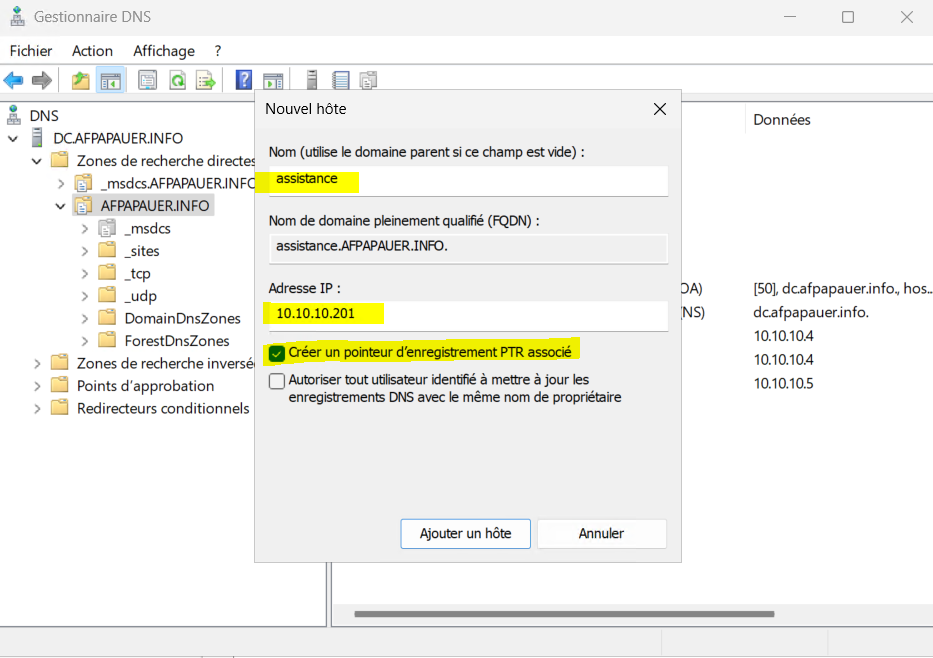Enable Autoriser tout utilisateur identifié checkbox
Image resolution: width=933 pixels, height=658 pixels.
coord(277,381)
